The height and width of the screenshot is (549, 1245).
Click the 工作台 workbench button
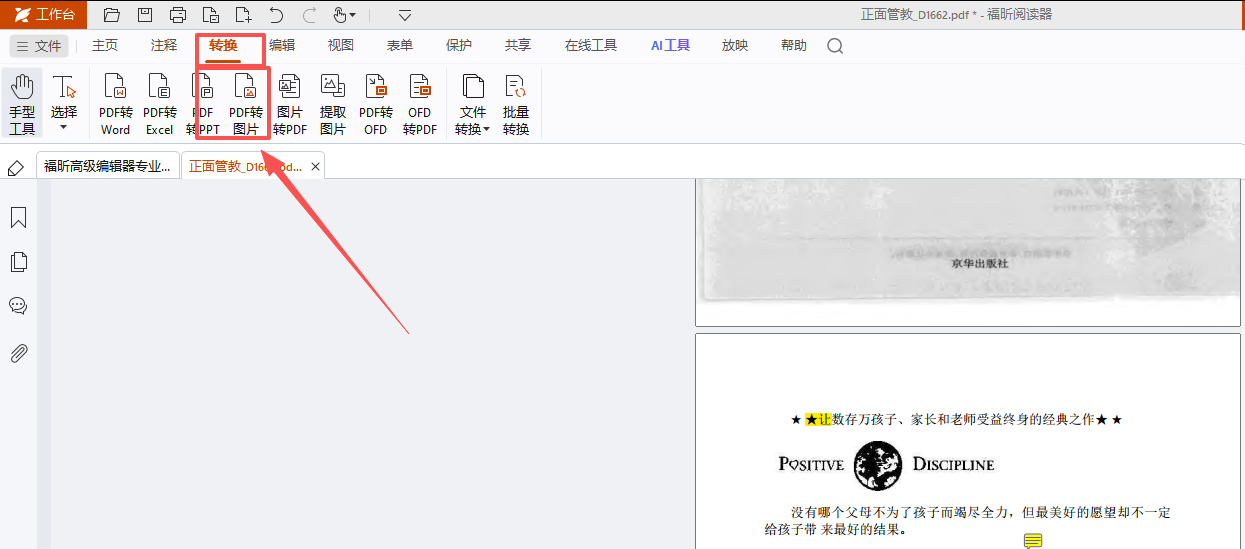[x=43, y=15]
